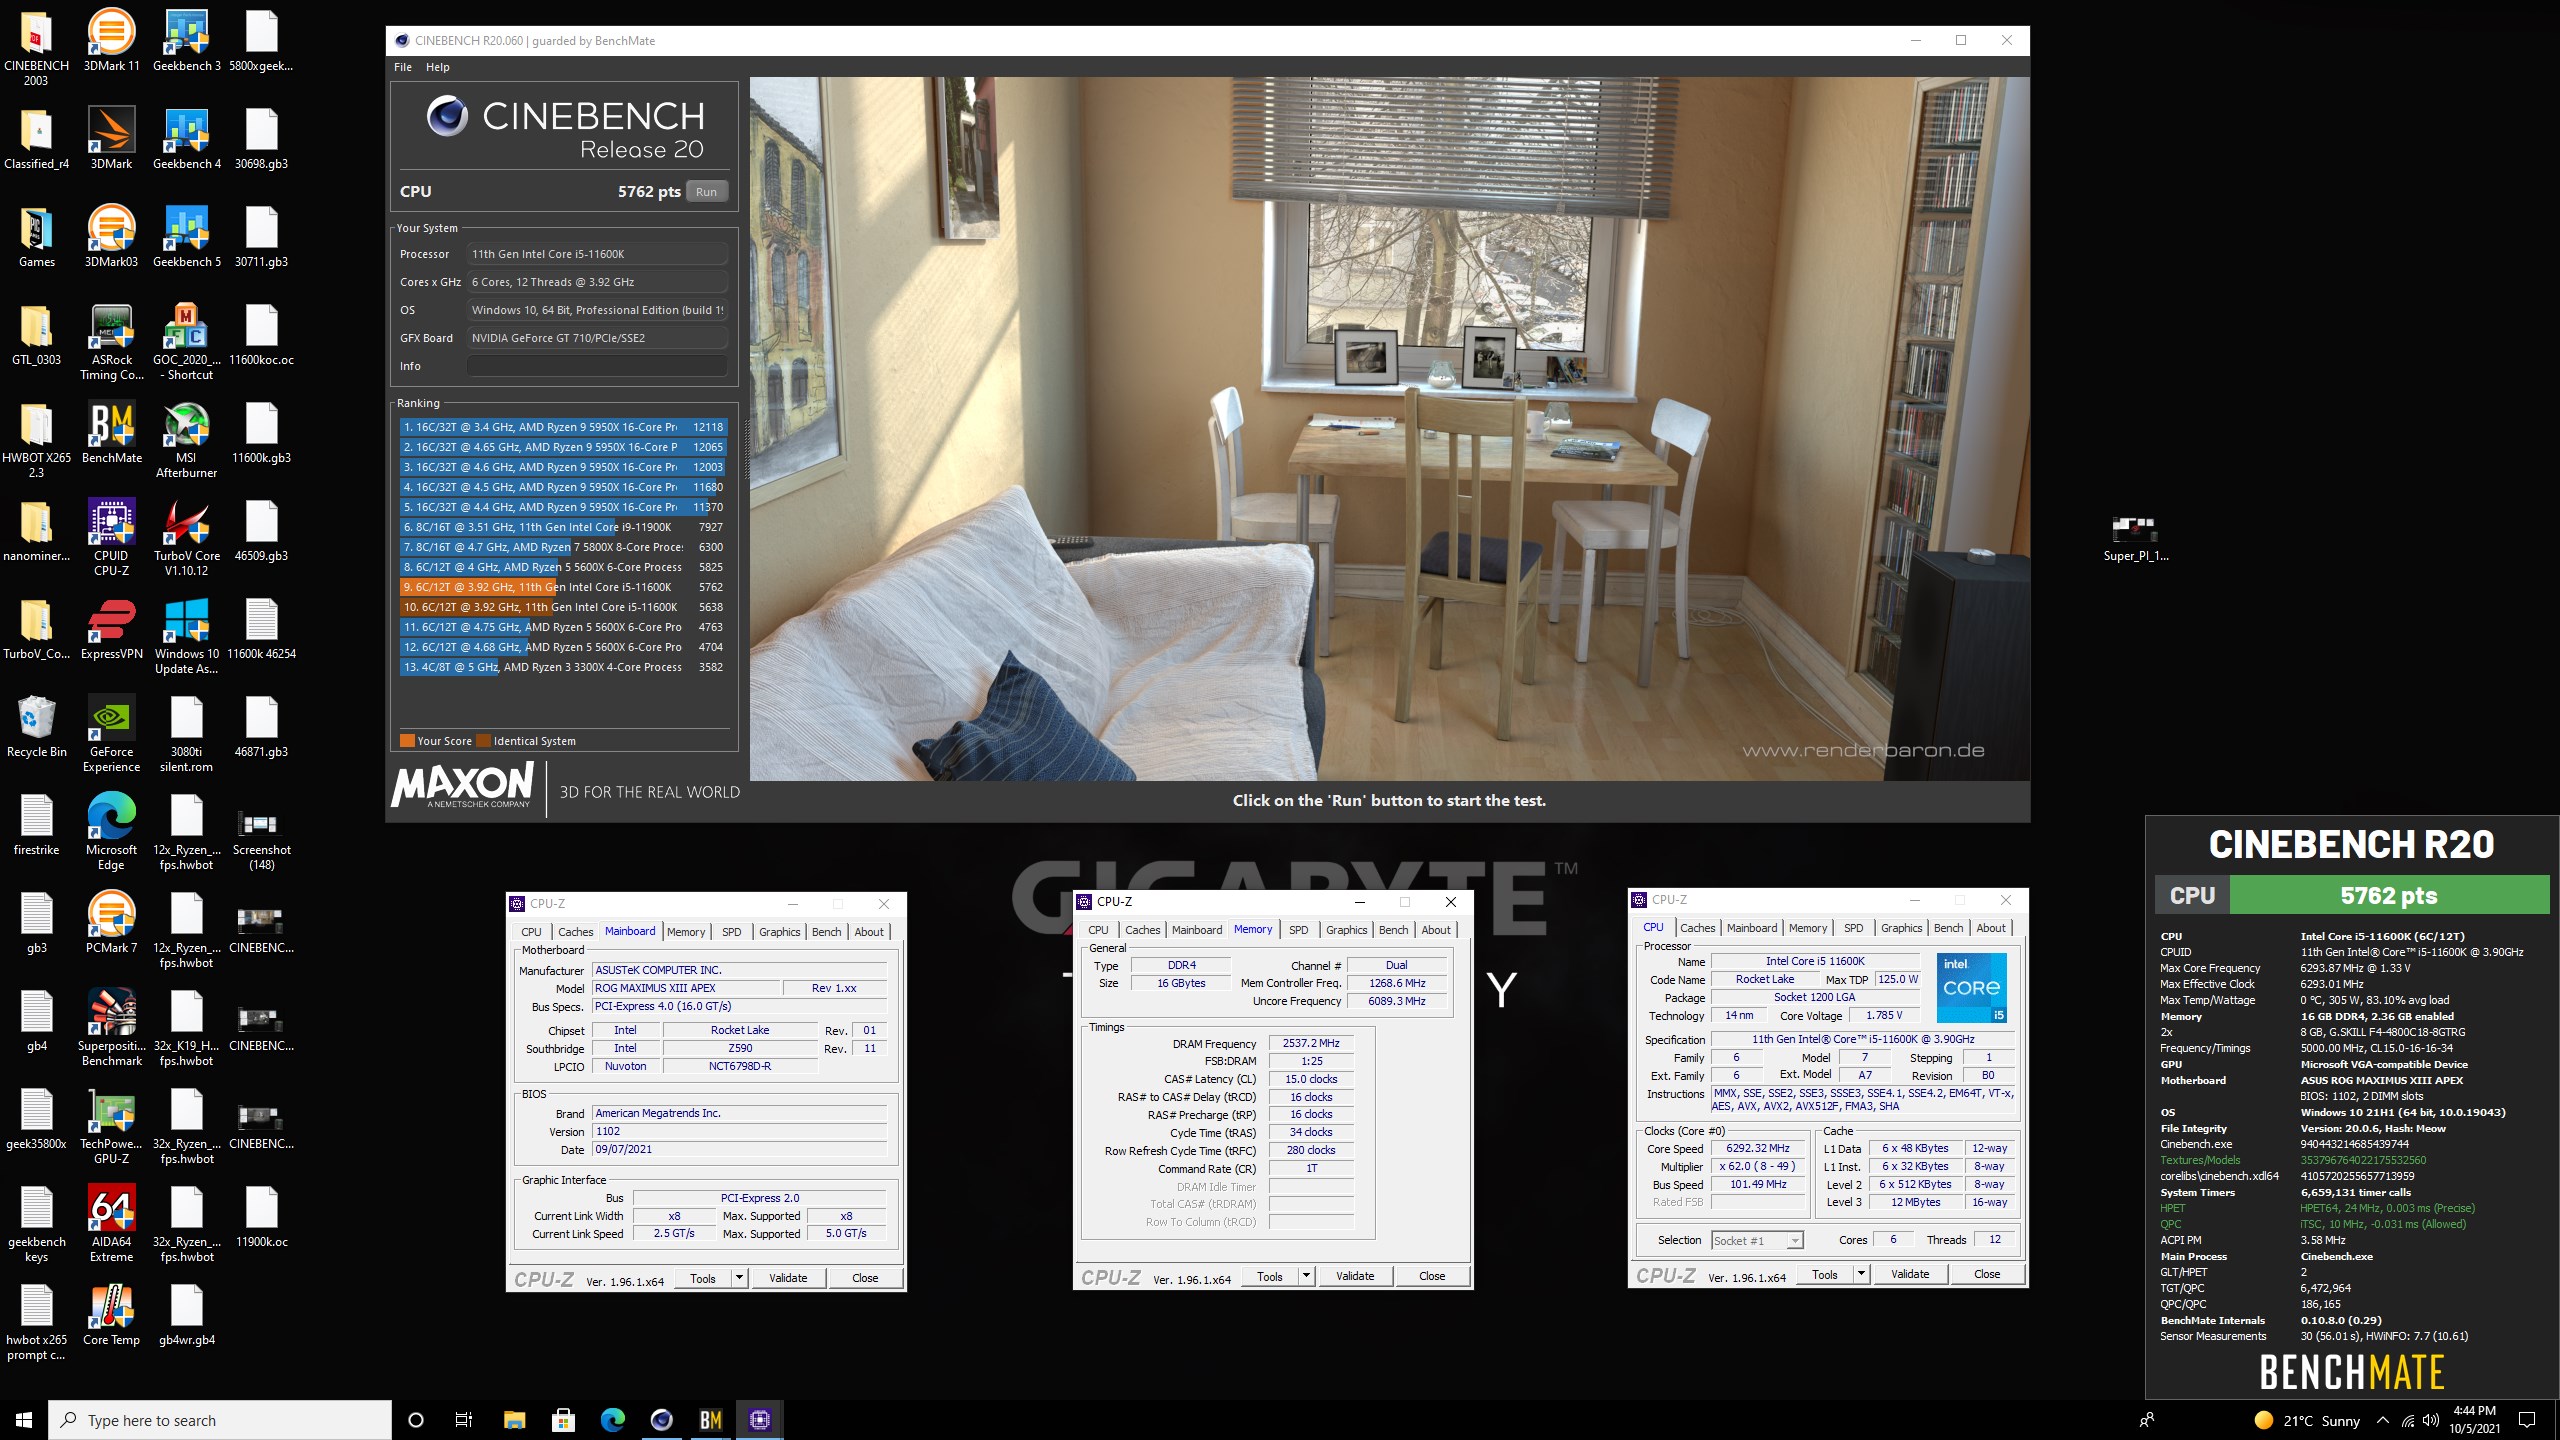
Task: Open the notification center icon
Action: [2527, 1420]
